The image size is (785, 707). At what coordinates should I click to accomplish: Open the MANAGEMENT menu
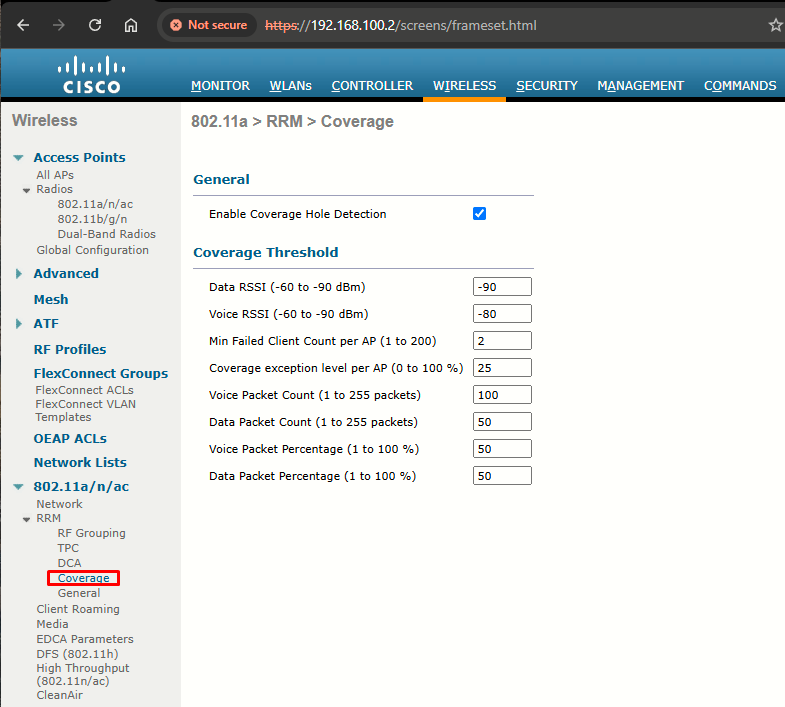point(640,86)
